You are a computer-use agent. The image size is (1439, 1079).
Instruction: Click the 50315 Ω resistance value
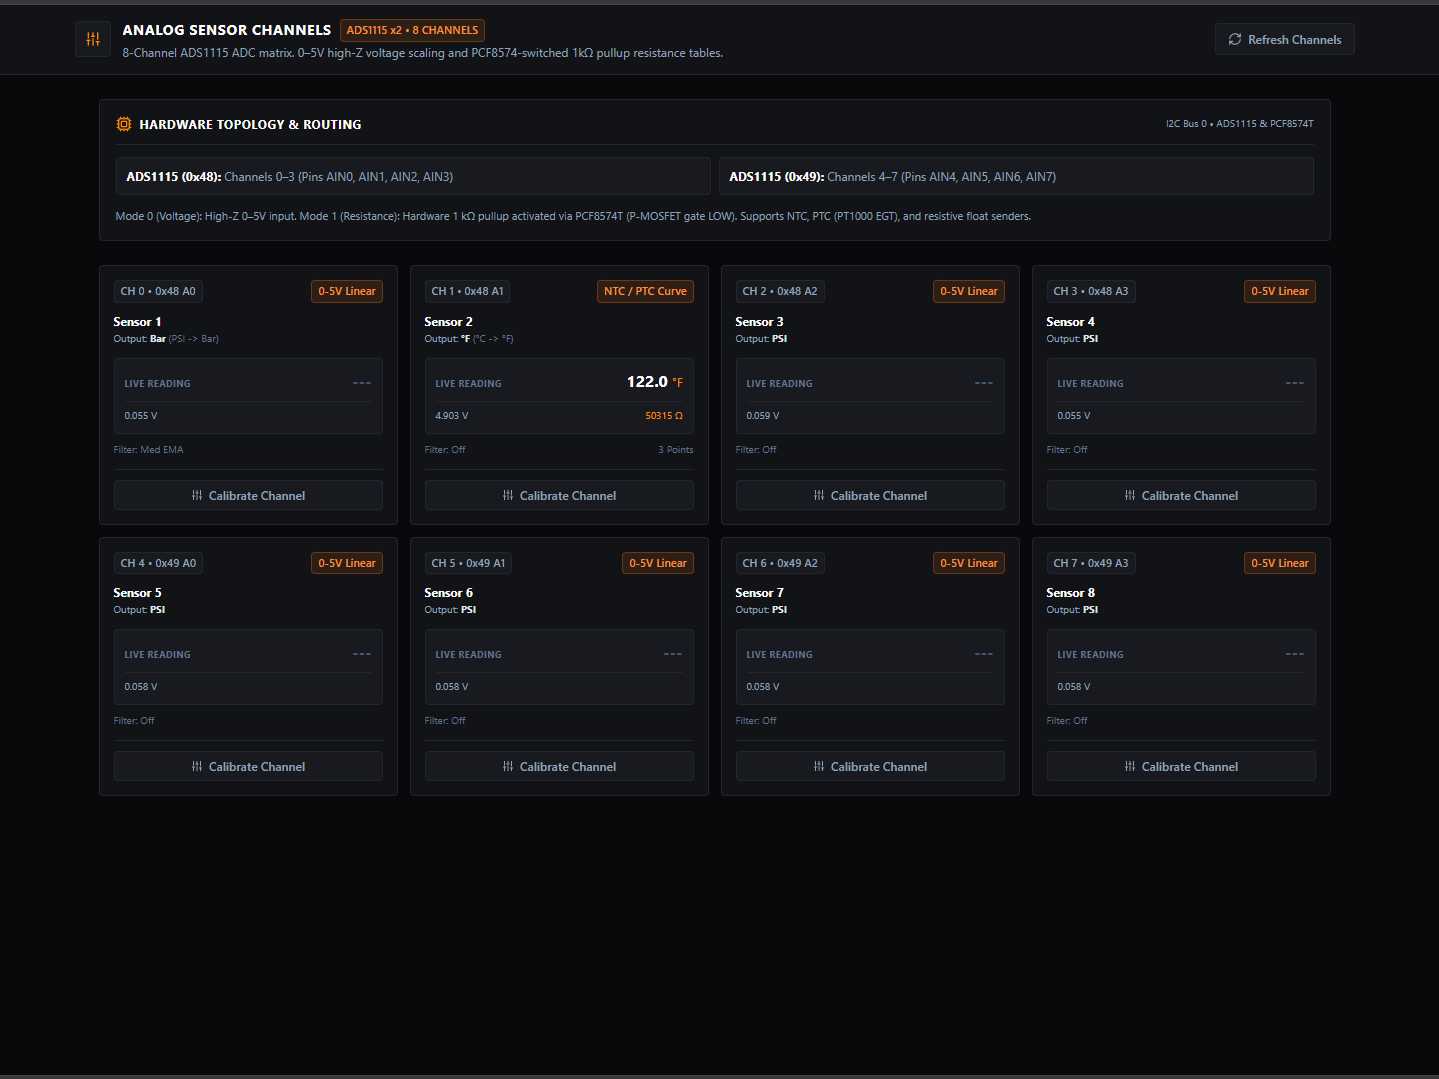[664, 415]
